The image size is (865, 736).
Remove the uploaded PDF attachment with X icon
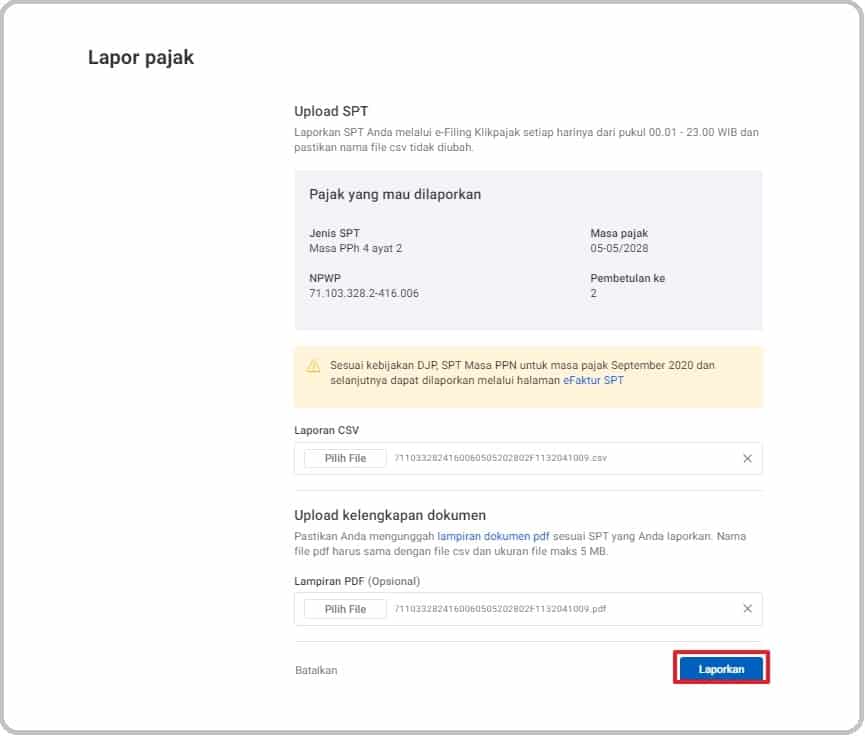pyautogui.click(x=747, y=609)
